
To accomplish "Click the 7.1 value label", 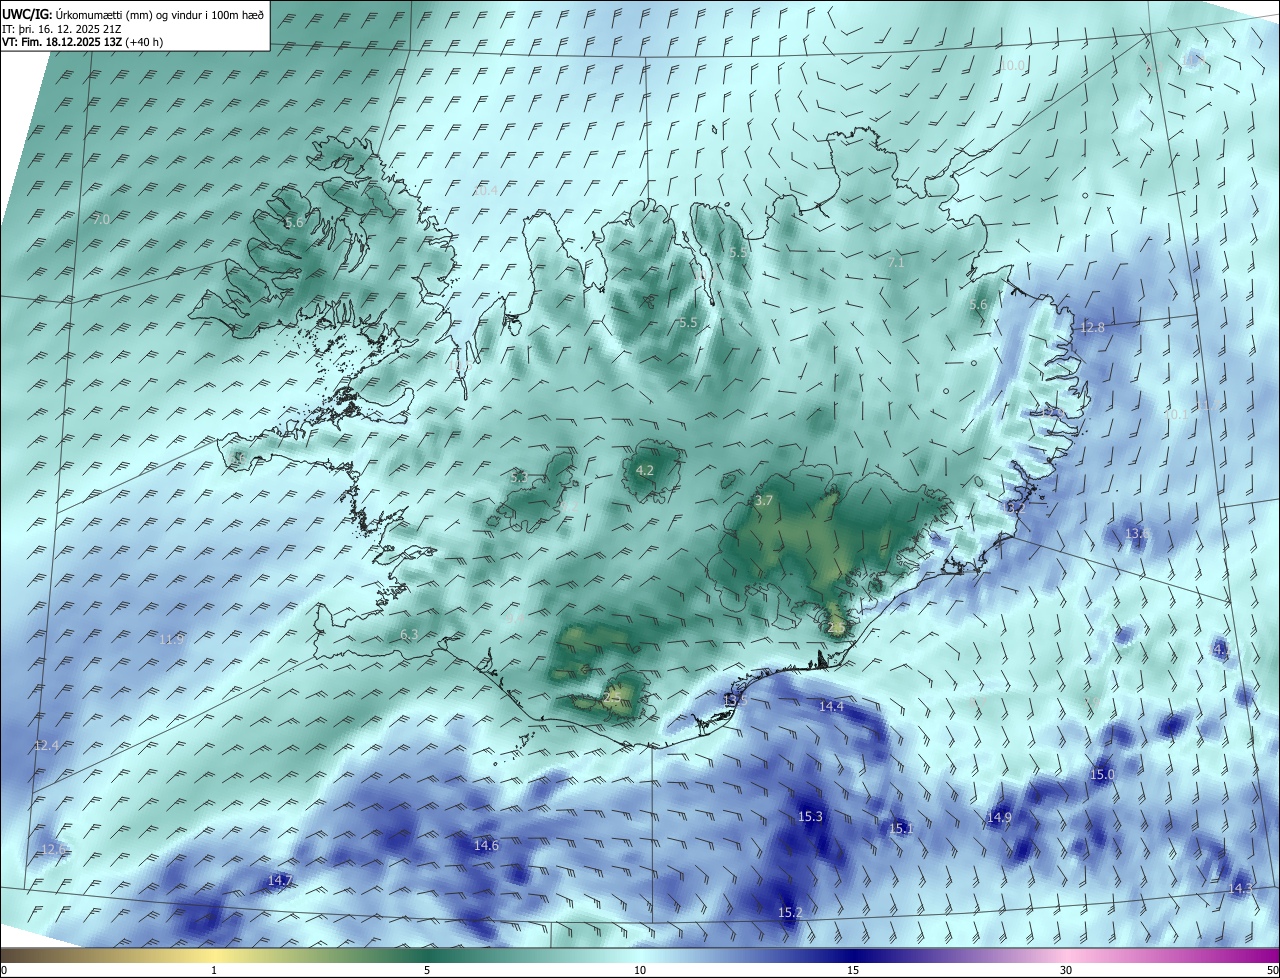I will (895, 262).
